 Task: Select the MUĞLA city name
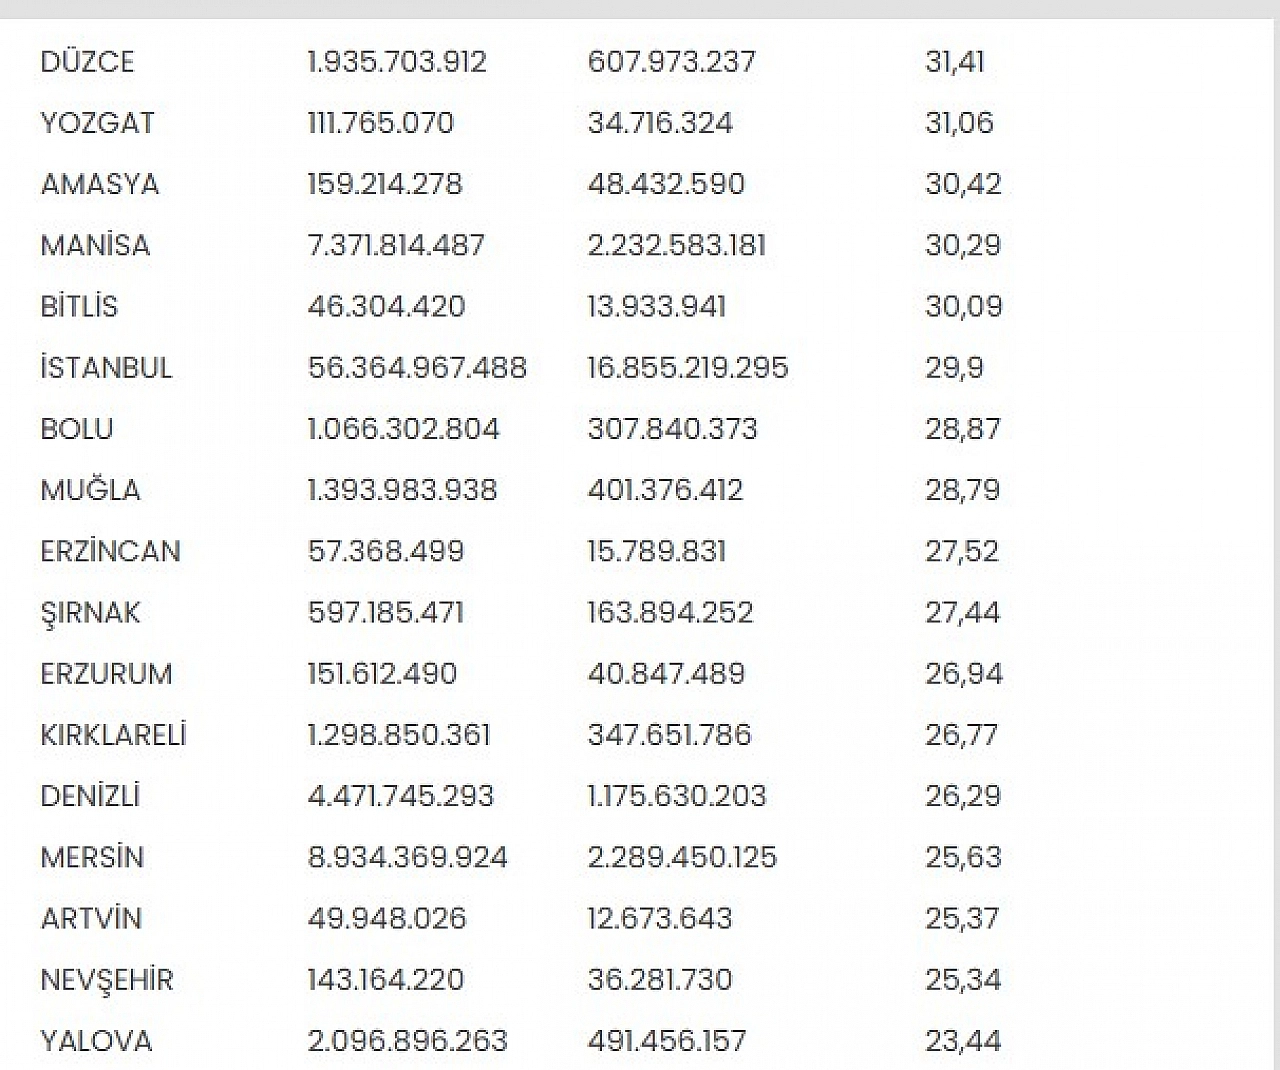(90, 490)
